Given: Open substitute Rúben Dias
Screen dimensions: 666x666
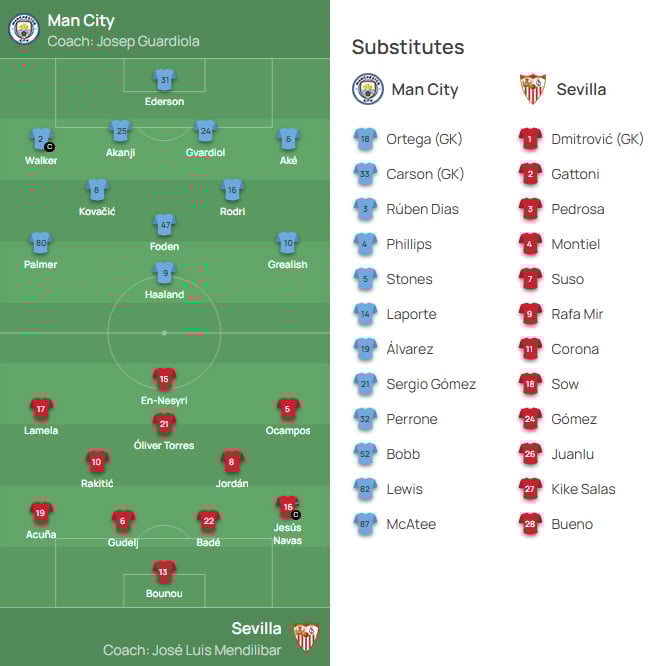Looking at the screenshot, I should coord(424,209).
